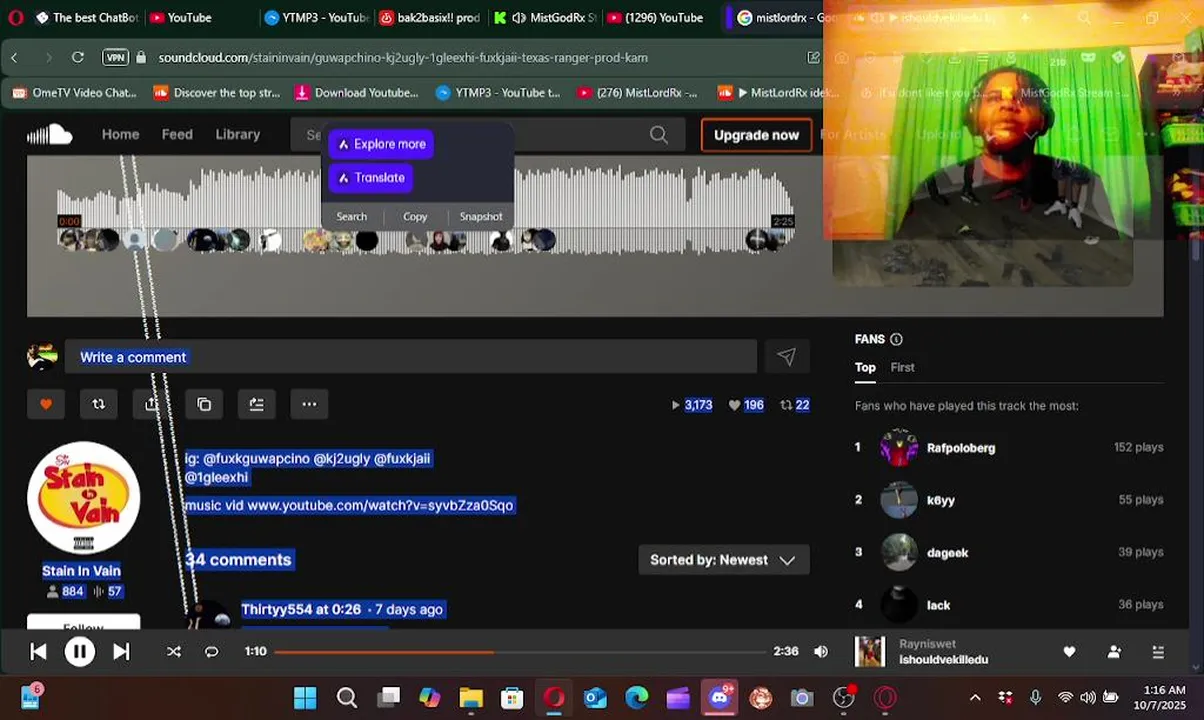Switch to the MistGodRx browser tab
Image resolution: width=1204 pixels, height=720 pixels.
(546, 18)
